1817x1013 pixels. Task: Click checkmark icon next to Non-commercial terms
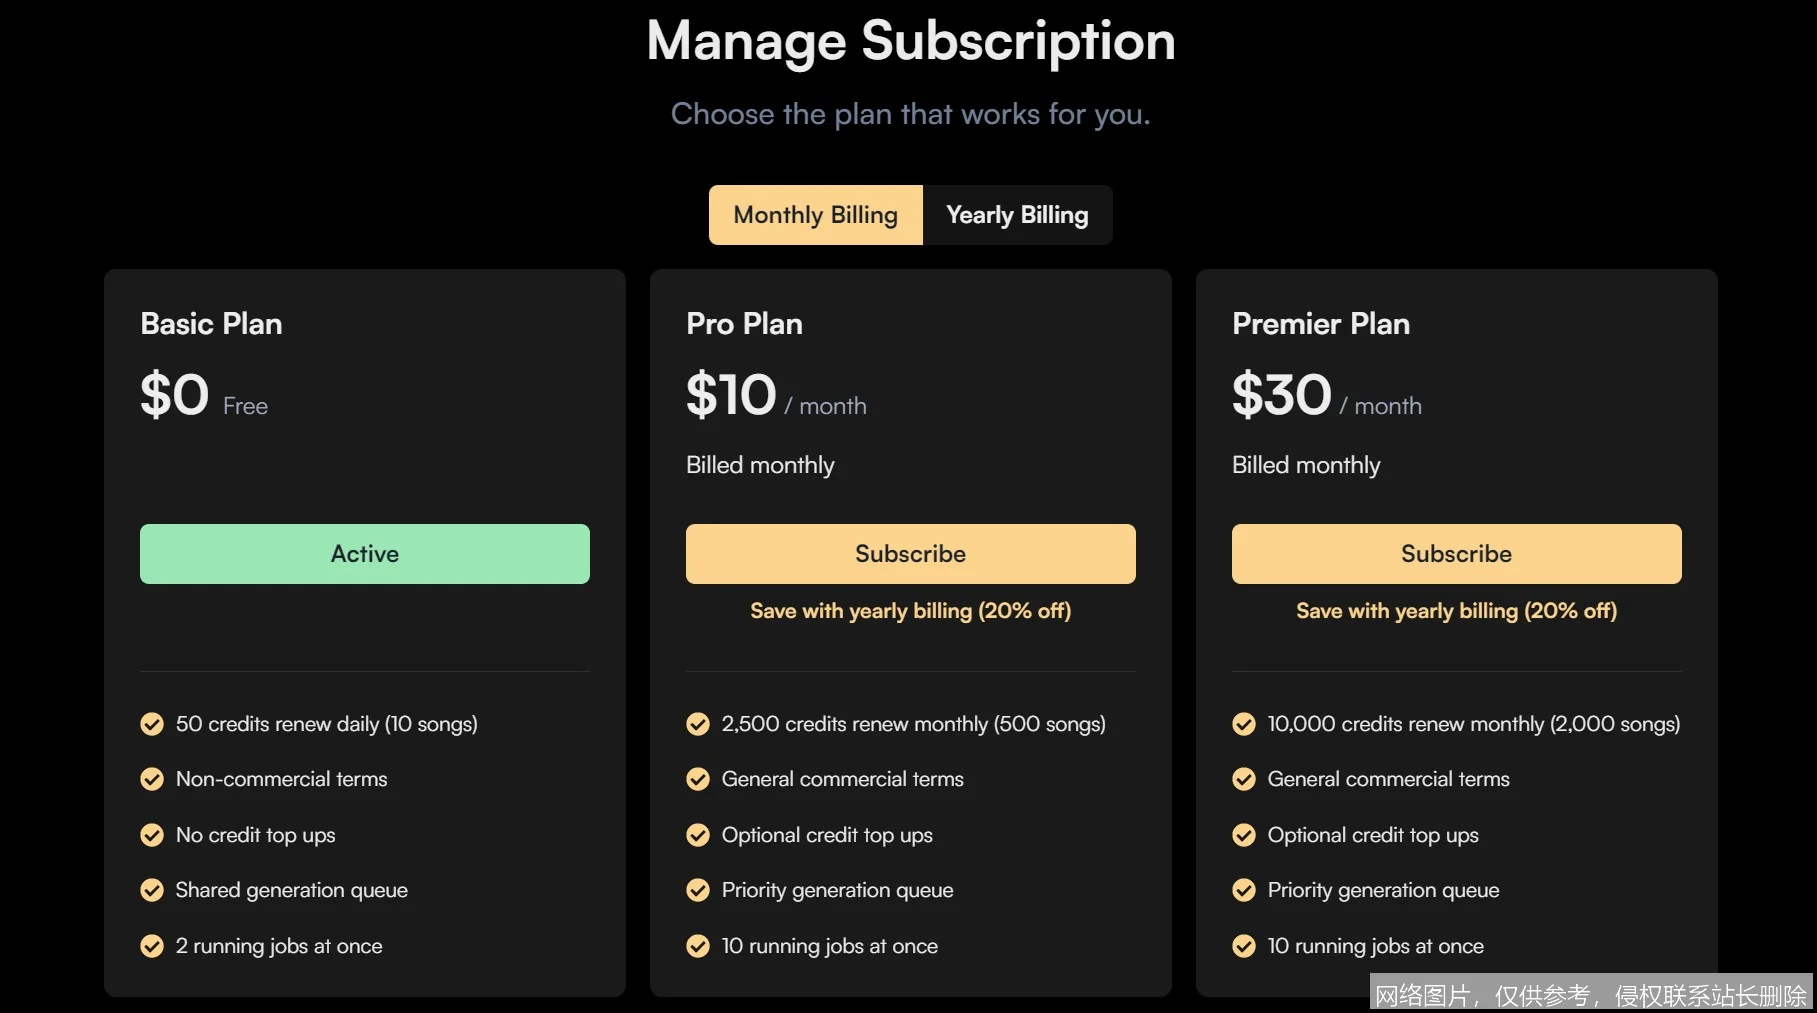point(152,779)
